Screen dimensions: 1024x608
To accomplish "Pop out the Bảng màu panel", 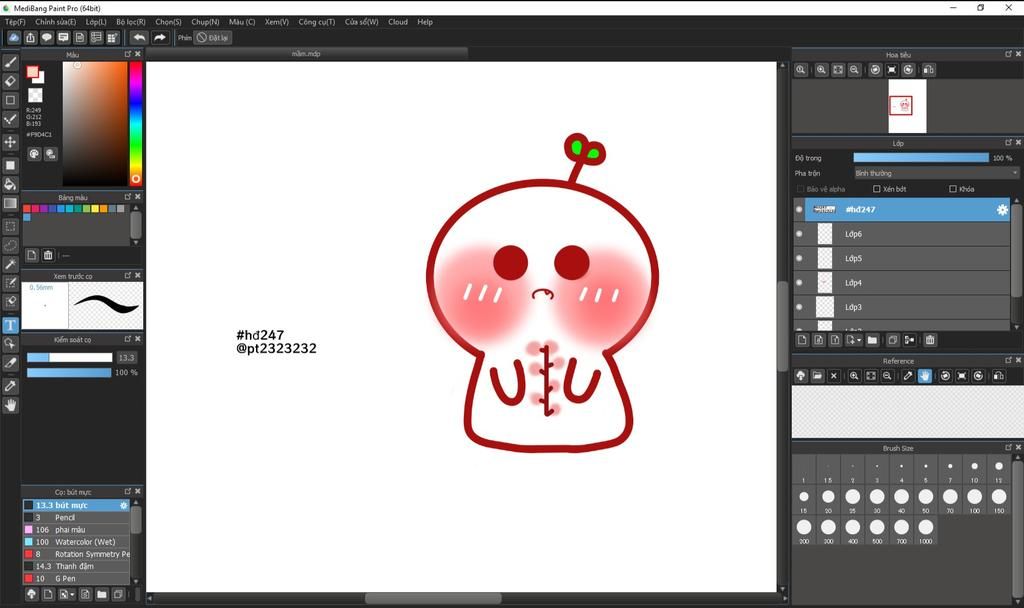I will pyautogui.click(x=128, y=197).
